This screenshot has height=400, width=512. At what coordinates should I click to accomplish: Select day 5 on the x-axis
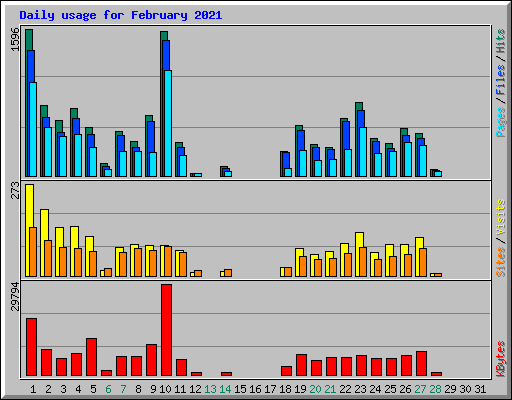93,389
